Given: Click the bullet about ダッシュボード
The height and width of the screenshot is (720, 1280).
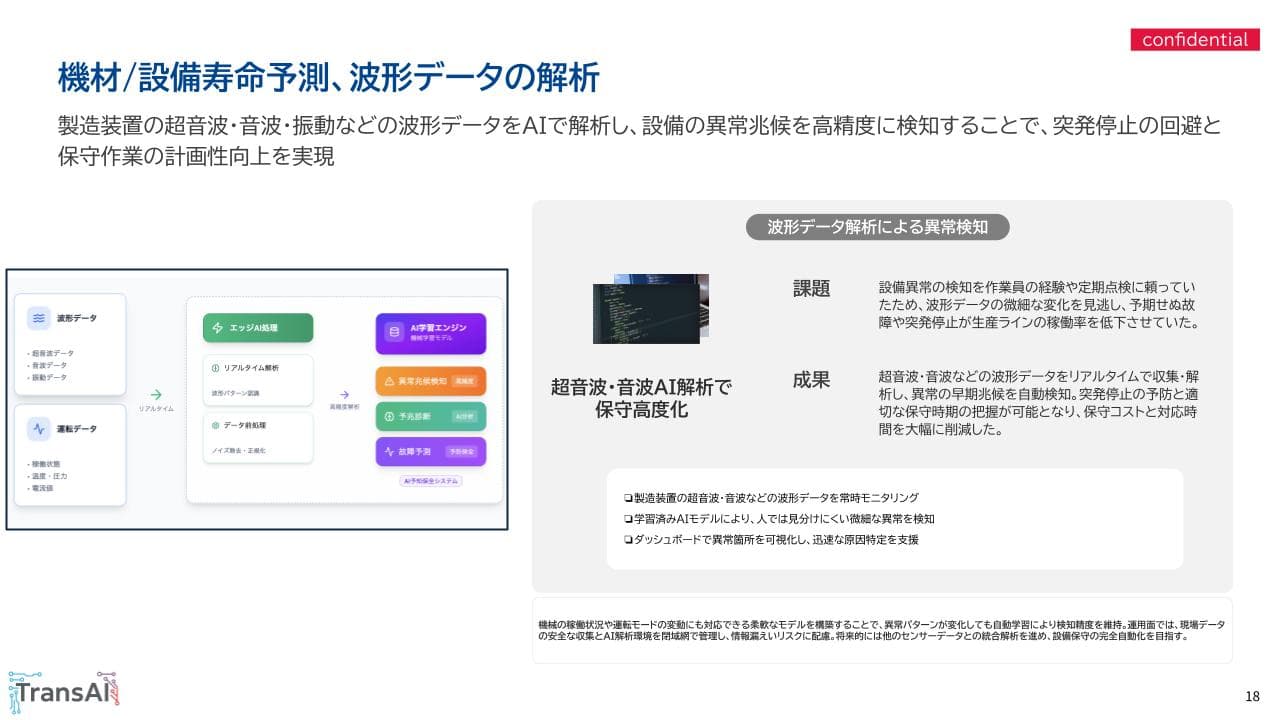Looking at the screenshot, I should pos(770,539).
